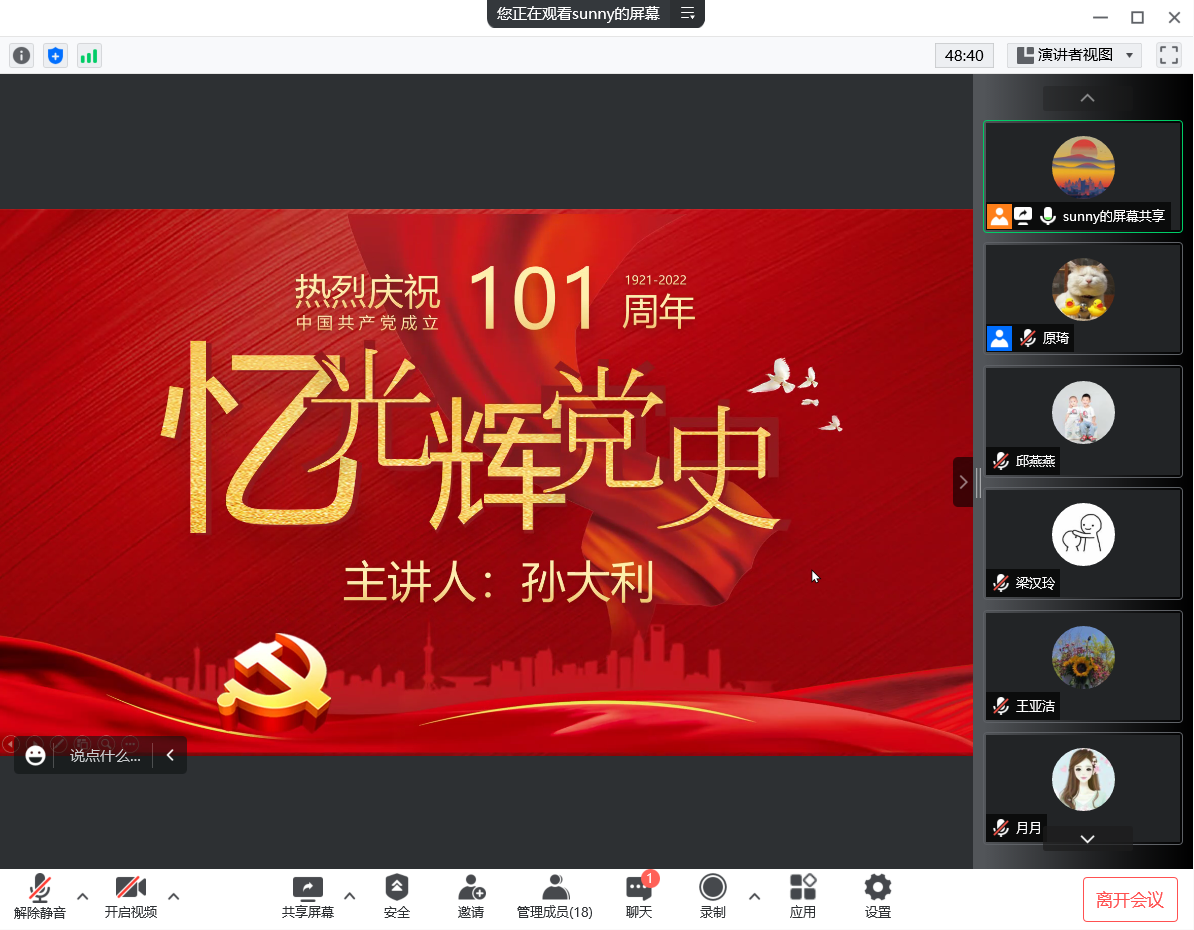The height and width of the screenshot is (930, 1194).
Task: Expand audio options arrow beside mute
Action: (83, 896)
